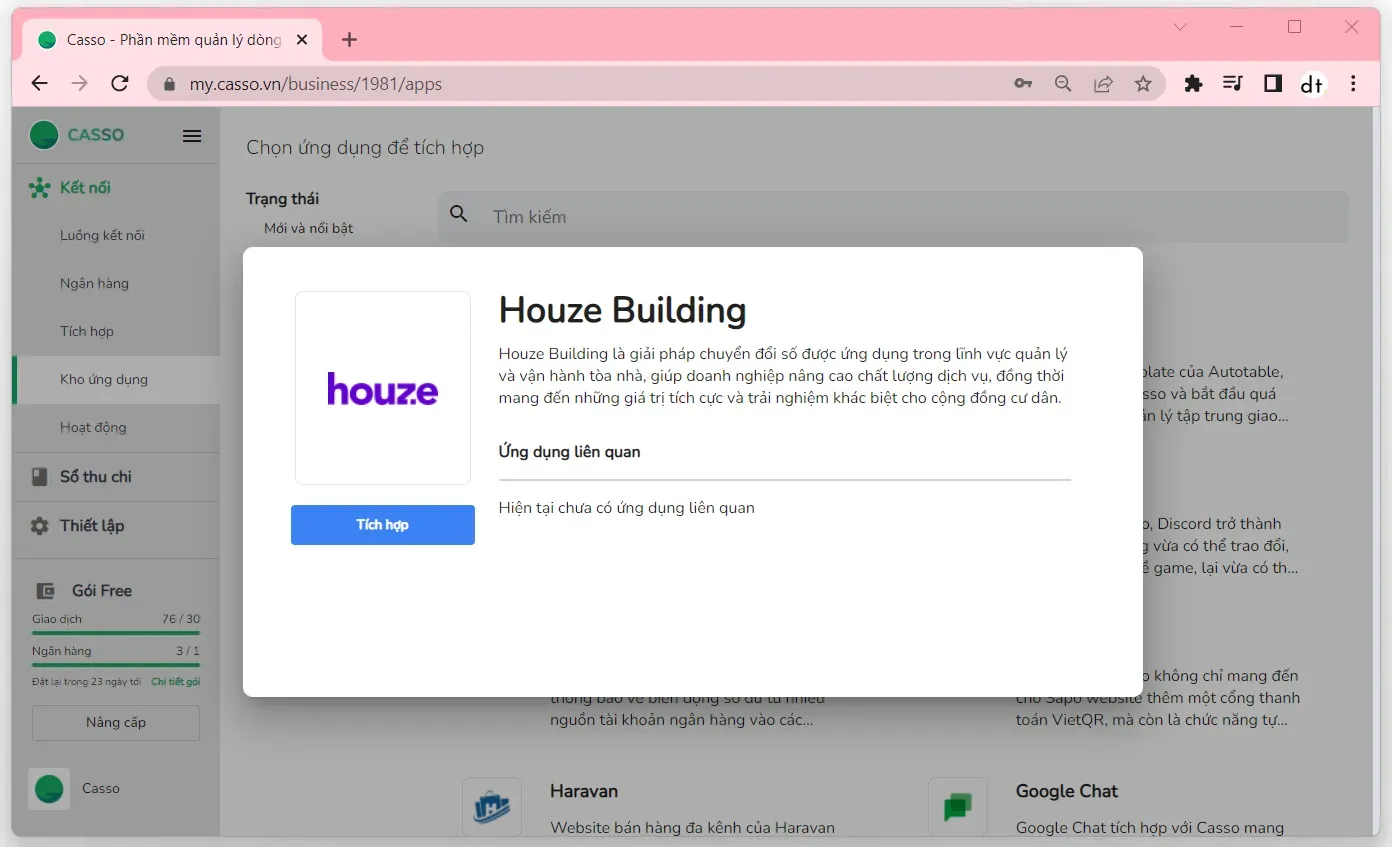Click the Ngân hàng usage progress bar
This screenshot has width=1392, height=847.
click(x=116, y=664)
